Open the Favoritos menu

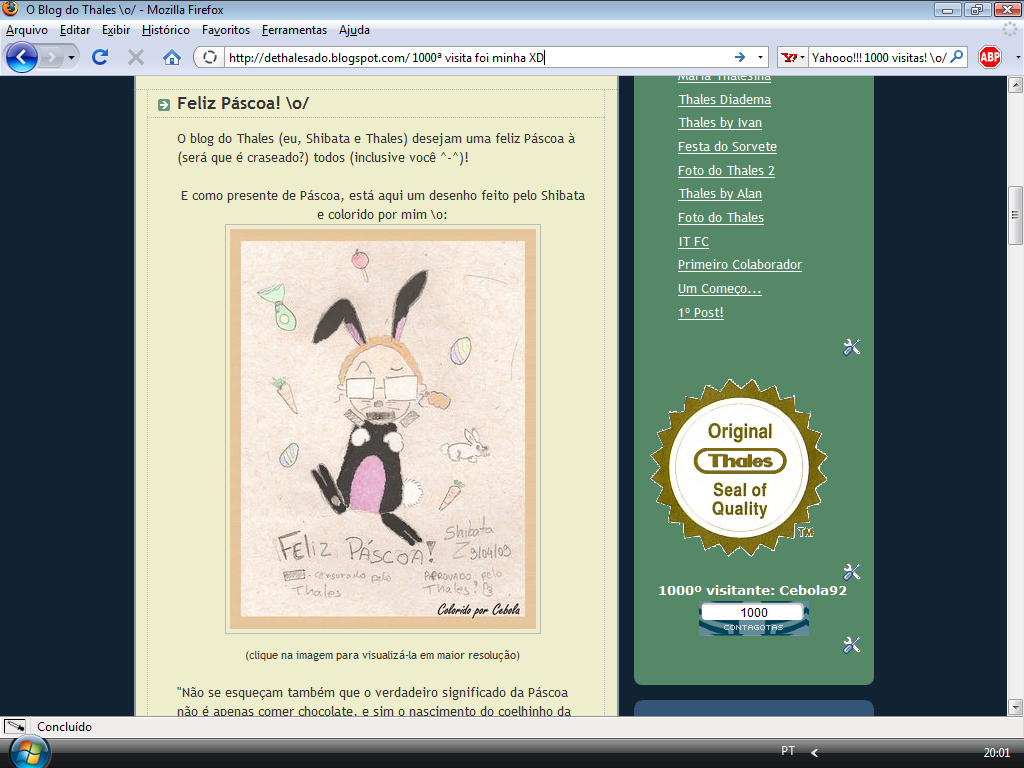click(226, 30)
